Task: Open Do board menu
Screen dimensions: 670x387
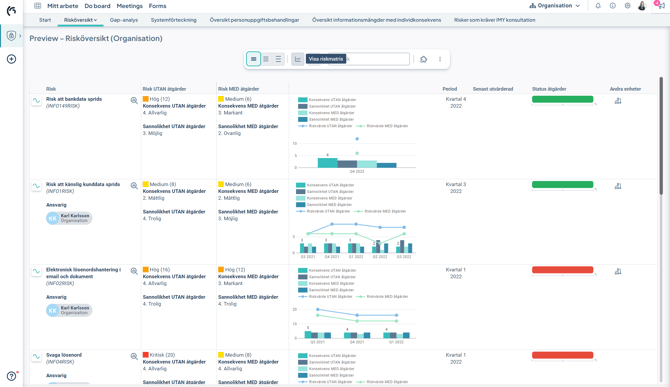Action: point(97,6)
